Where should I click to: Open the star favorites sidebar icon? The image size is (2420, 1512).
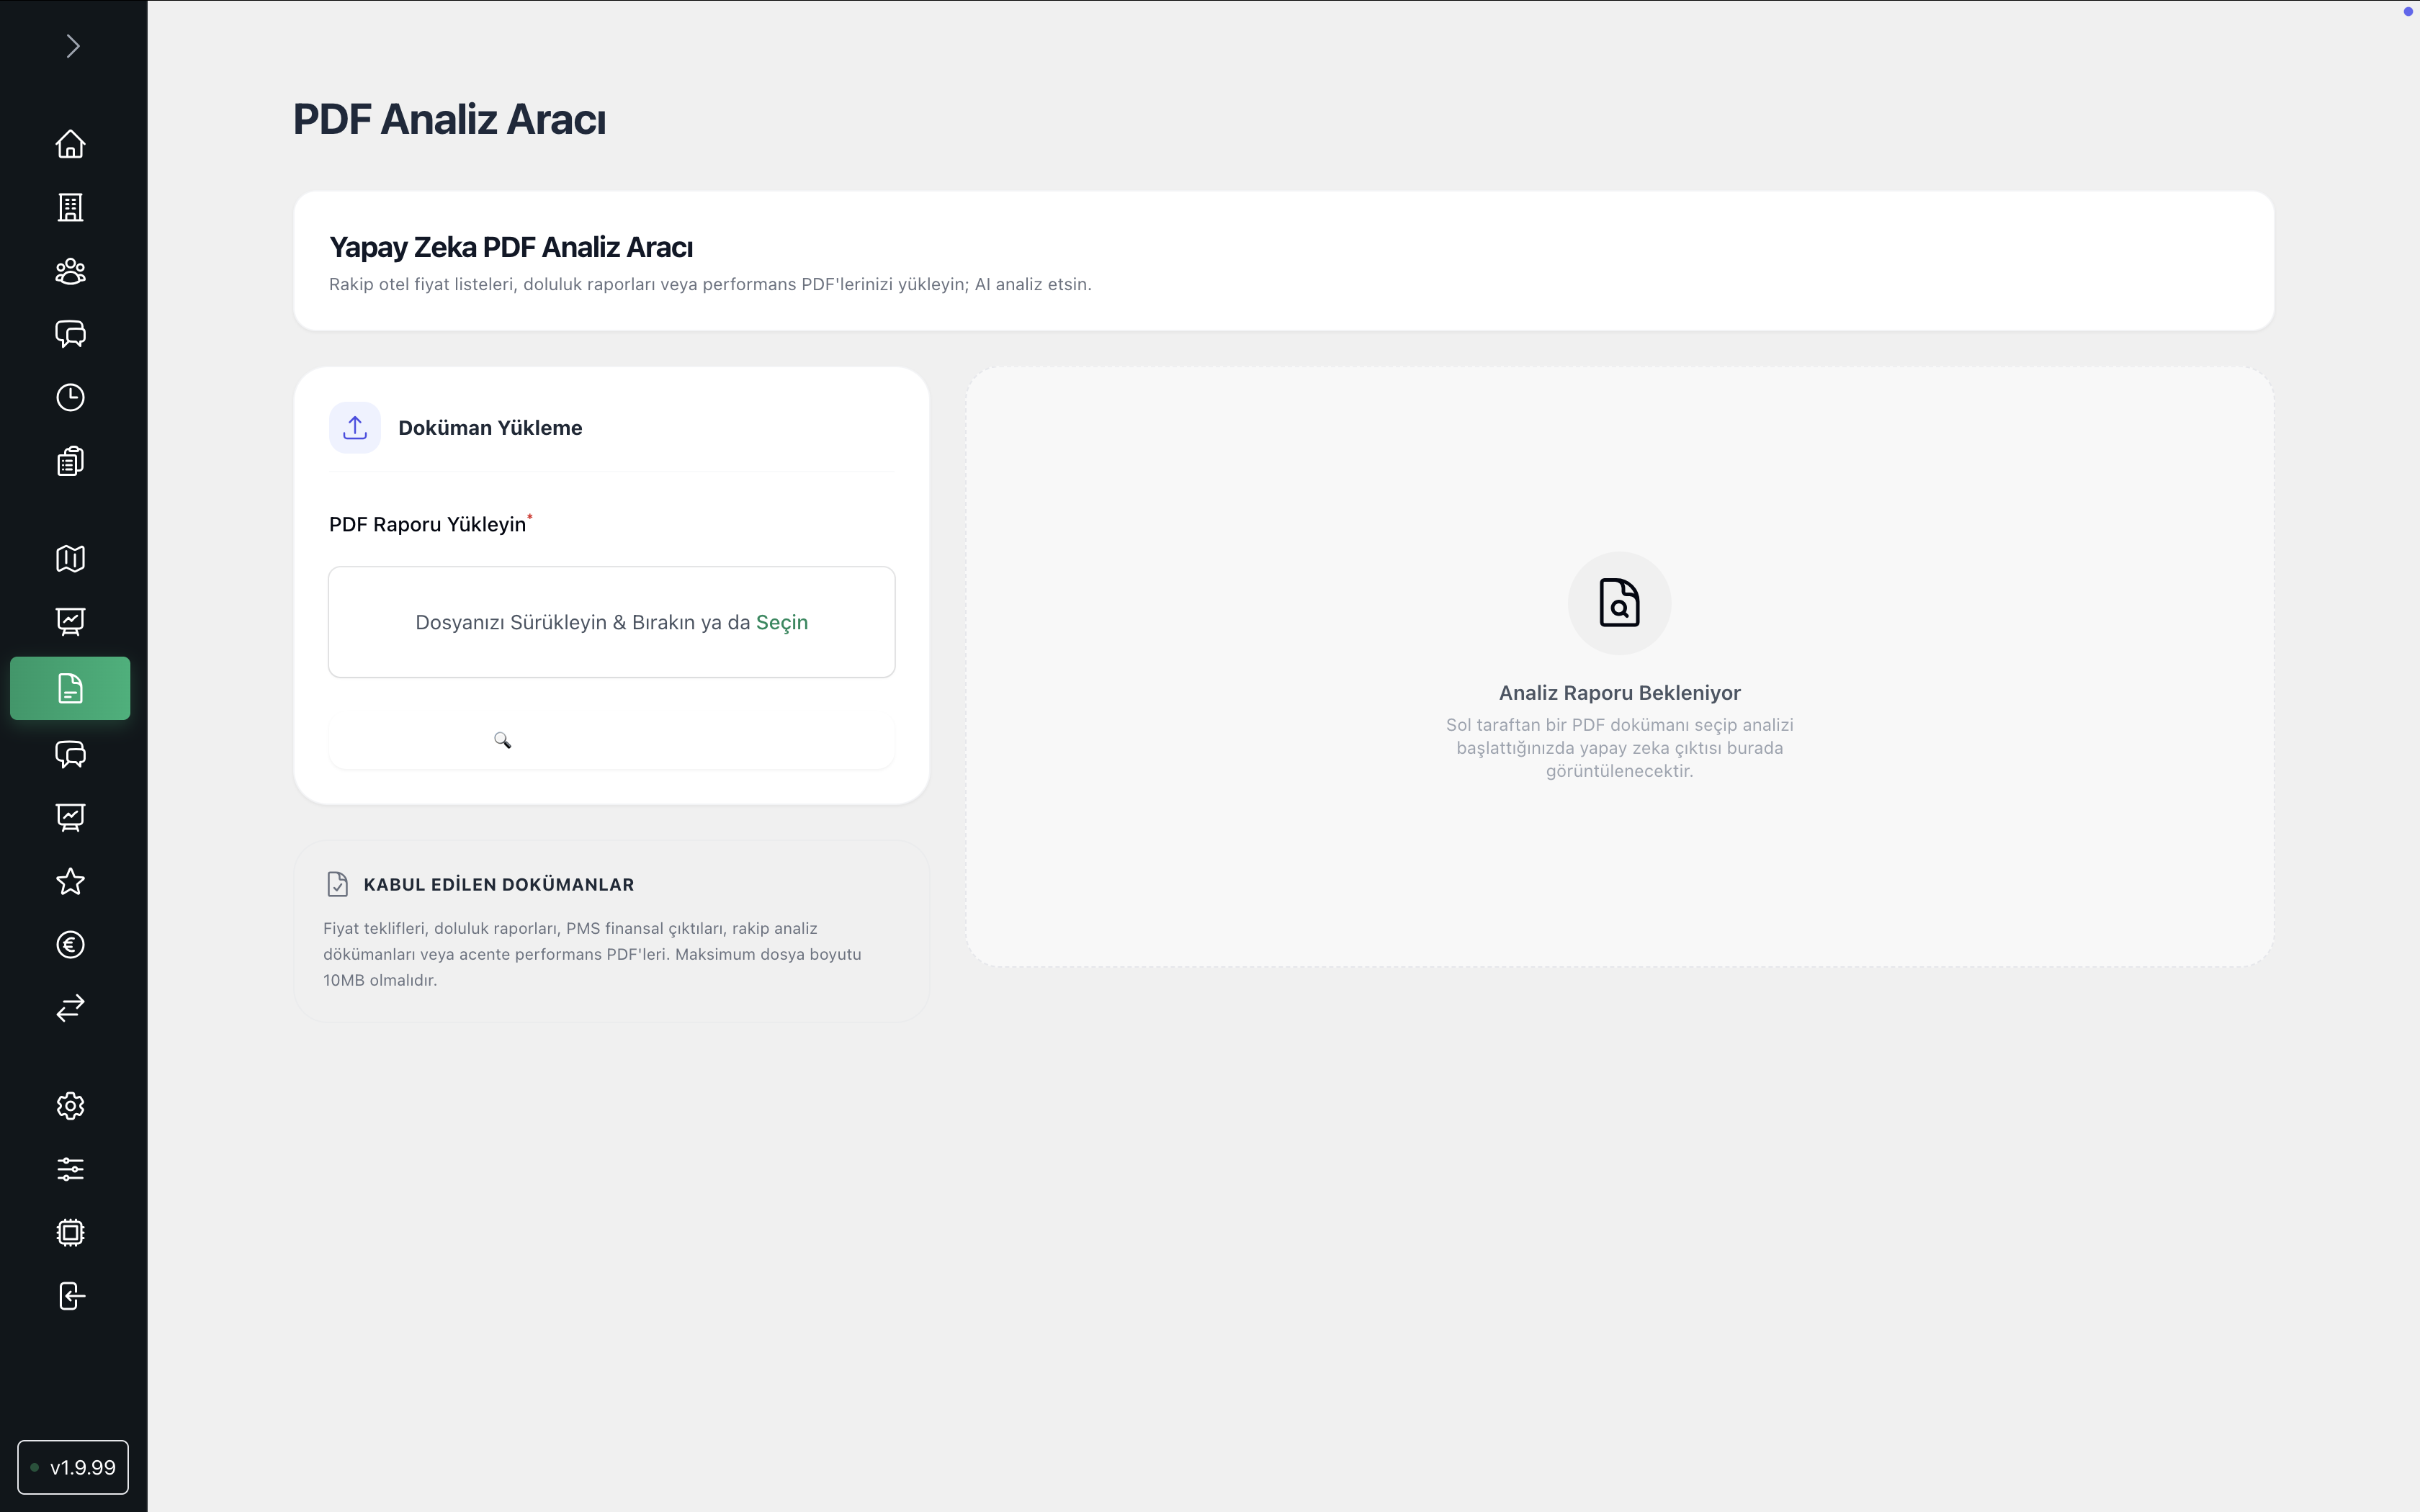click(70, 881)
